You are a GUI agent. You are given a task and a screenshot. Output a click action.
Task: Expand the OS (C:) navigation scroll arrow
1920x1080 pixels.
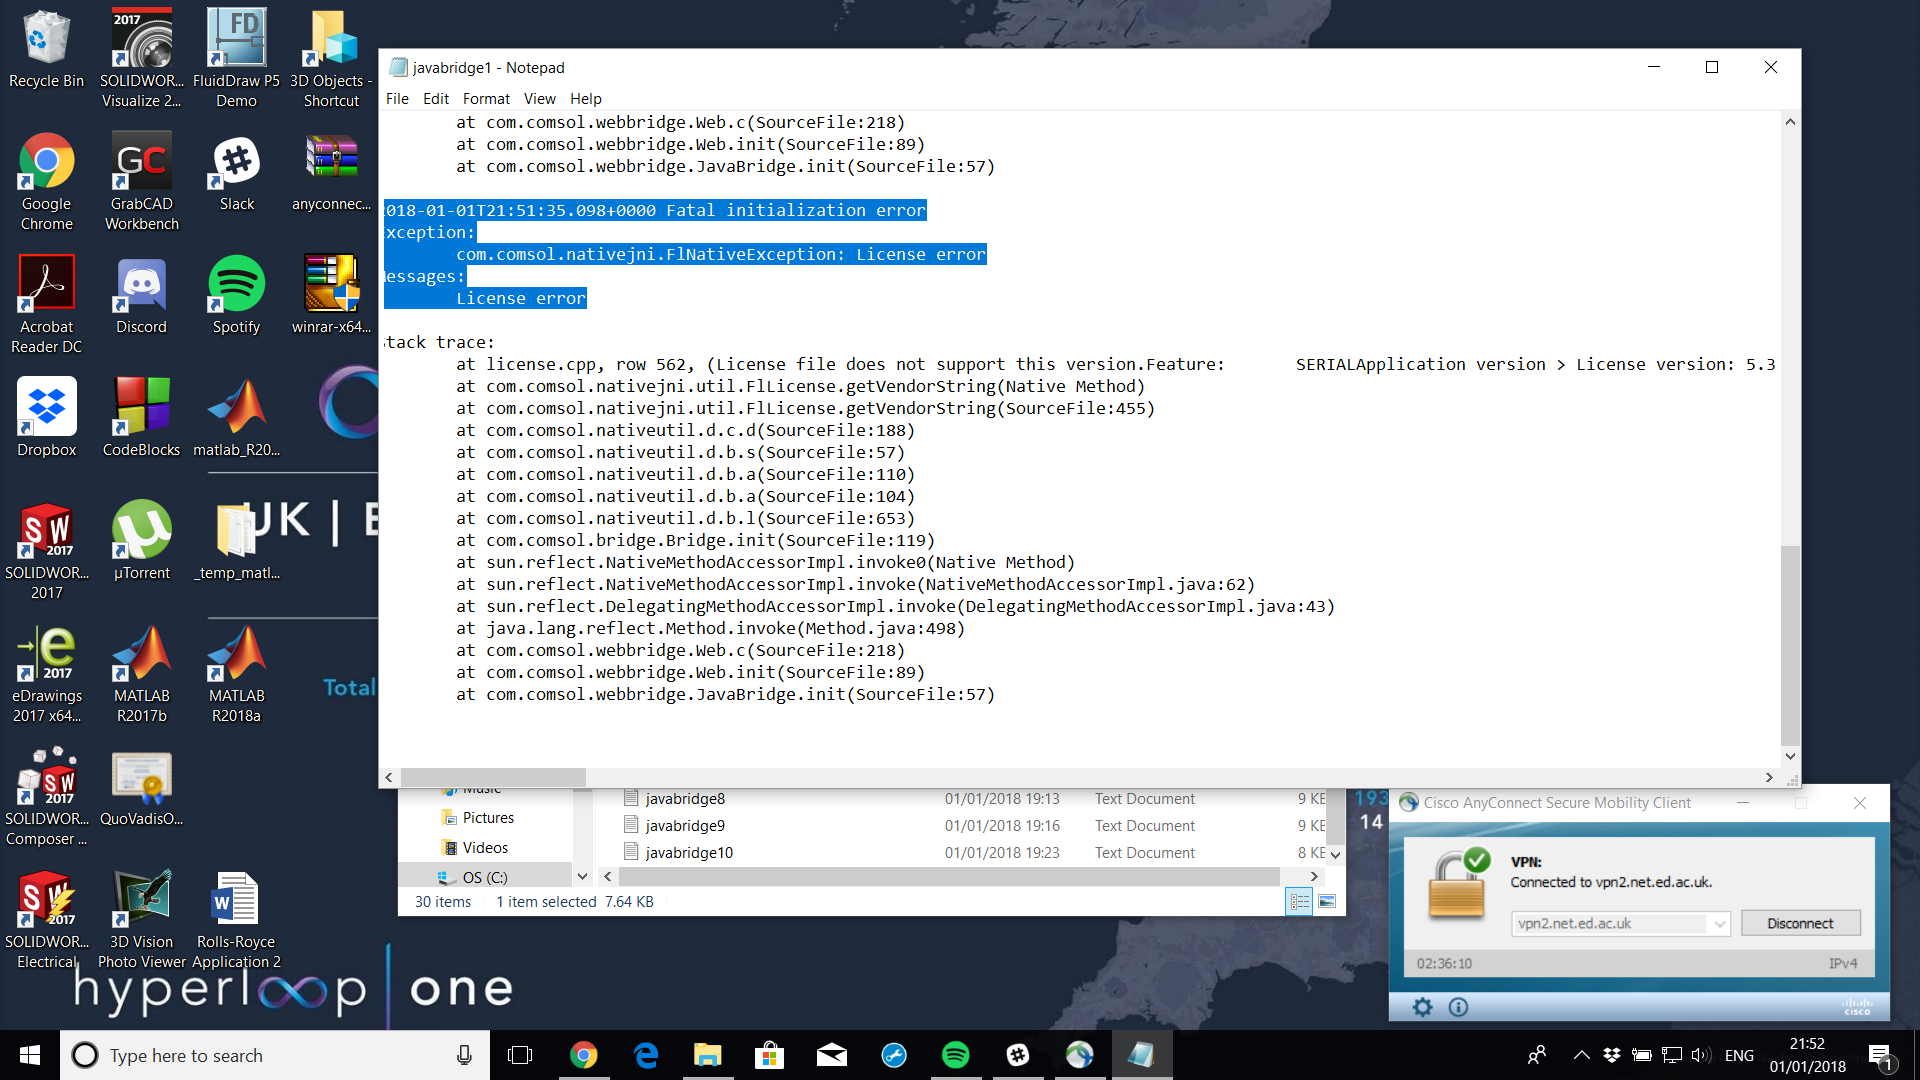(x=582, y=876)
